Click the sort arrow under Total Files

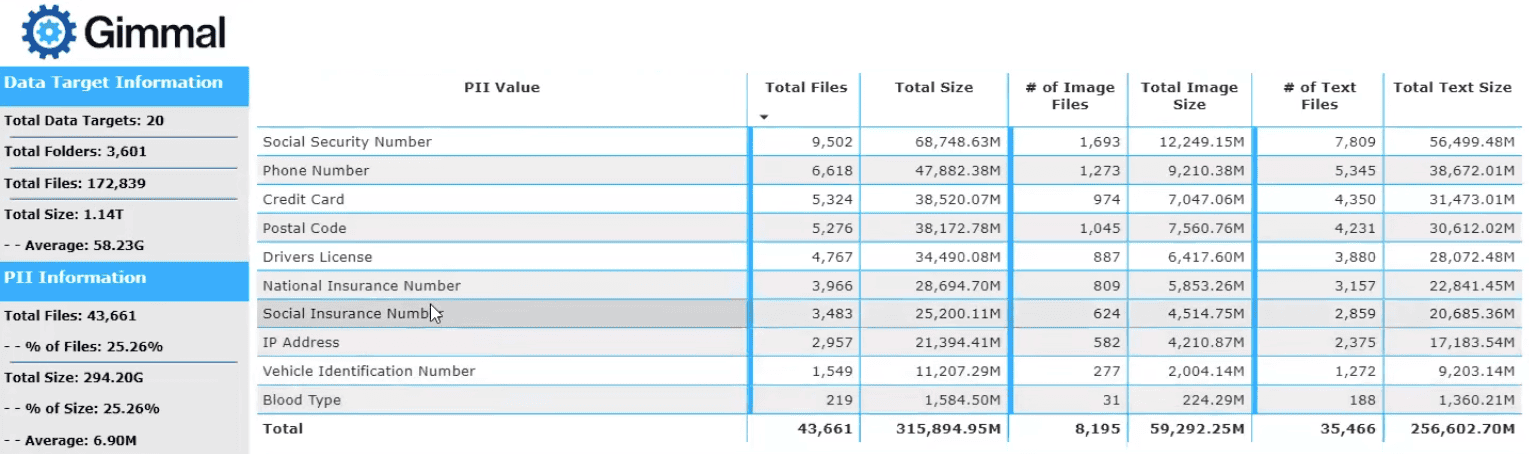764,117
